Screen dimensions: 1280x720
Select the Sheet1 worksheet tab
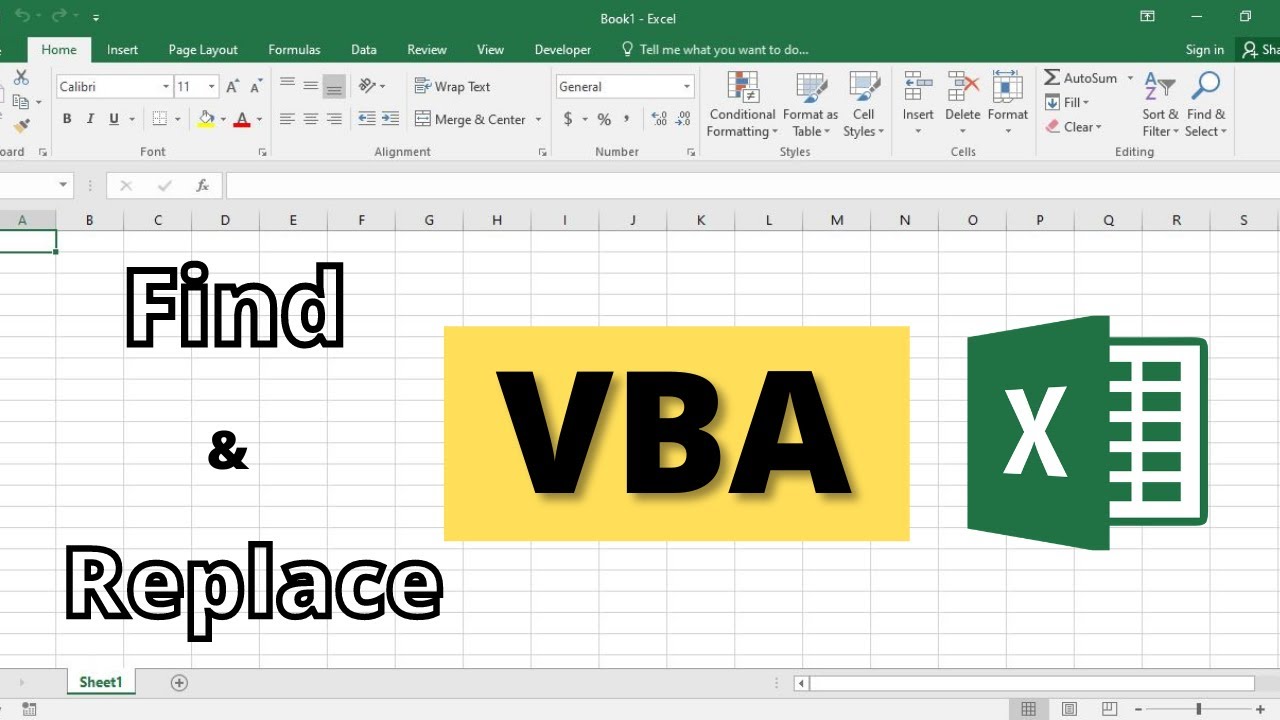click(100, 682)
